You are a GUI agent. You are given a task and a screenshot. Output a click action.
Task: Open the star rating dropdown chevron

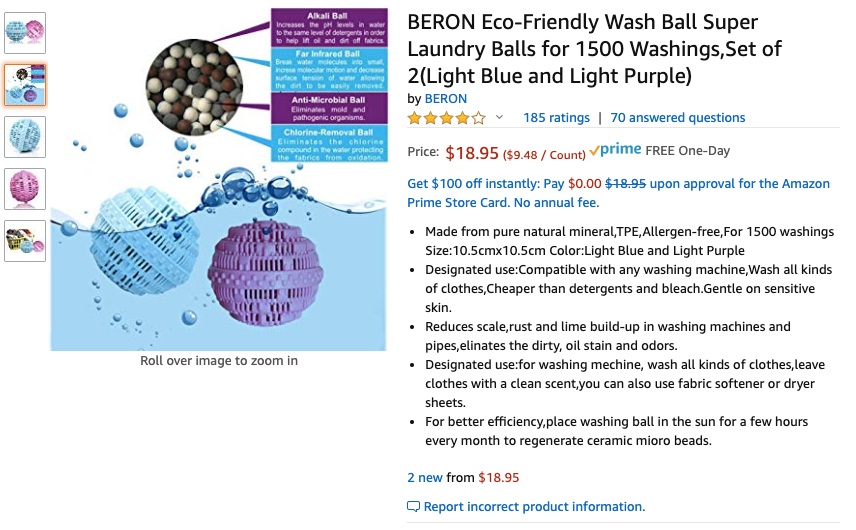(499, 117)
